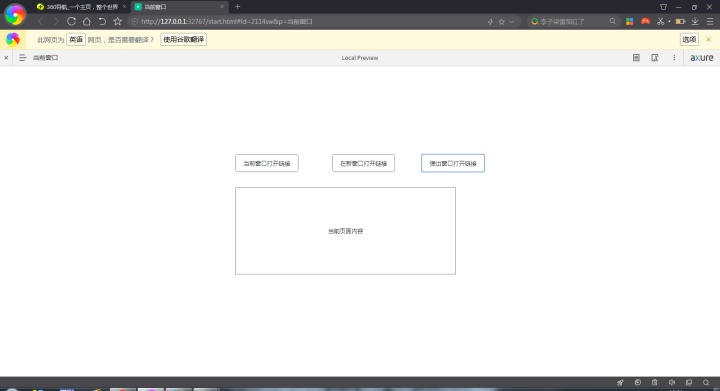Bookmark page with the left star icon

pos(118,22)
